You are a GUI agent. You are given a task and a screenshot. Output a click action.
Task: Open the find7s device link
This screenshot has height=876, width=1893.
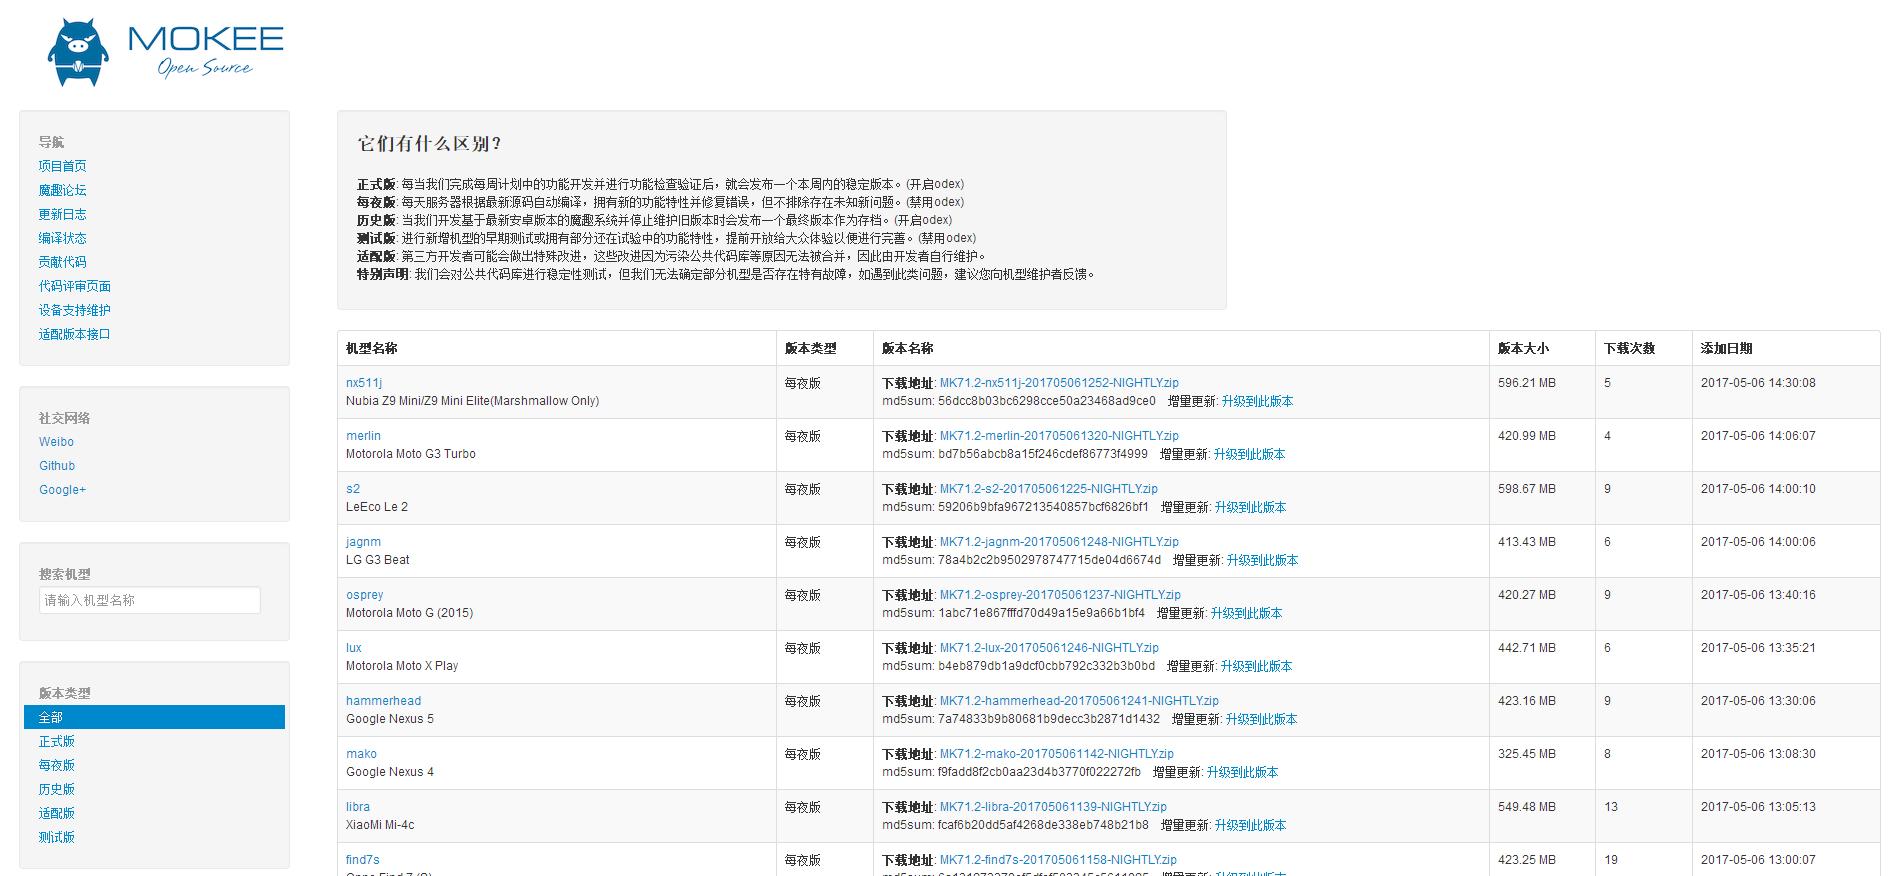point(363,860)
